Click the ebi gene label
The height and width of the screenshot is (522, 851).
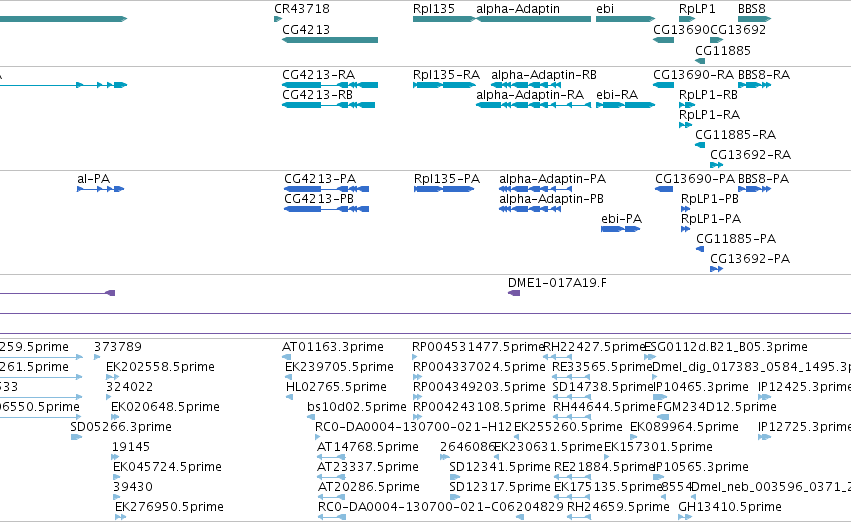(605, 9)
